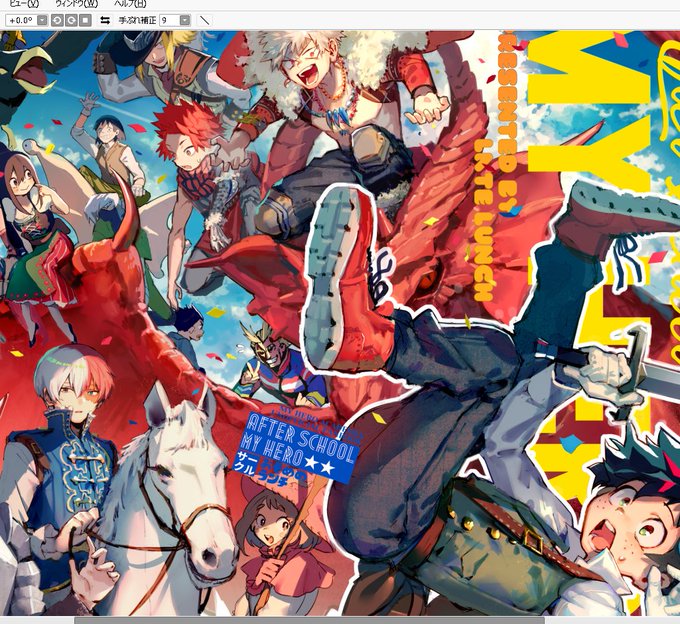Open the ビュー(V) menu

coord(23,4)
